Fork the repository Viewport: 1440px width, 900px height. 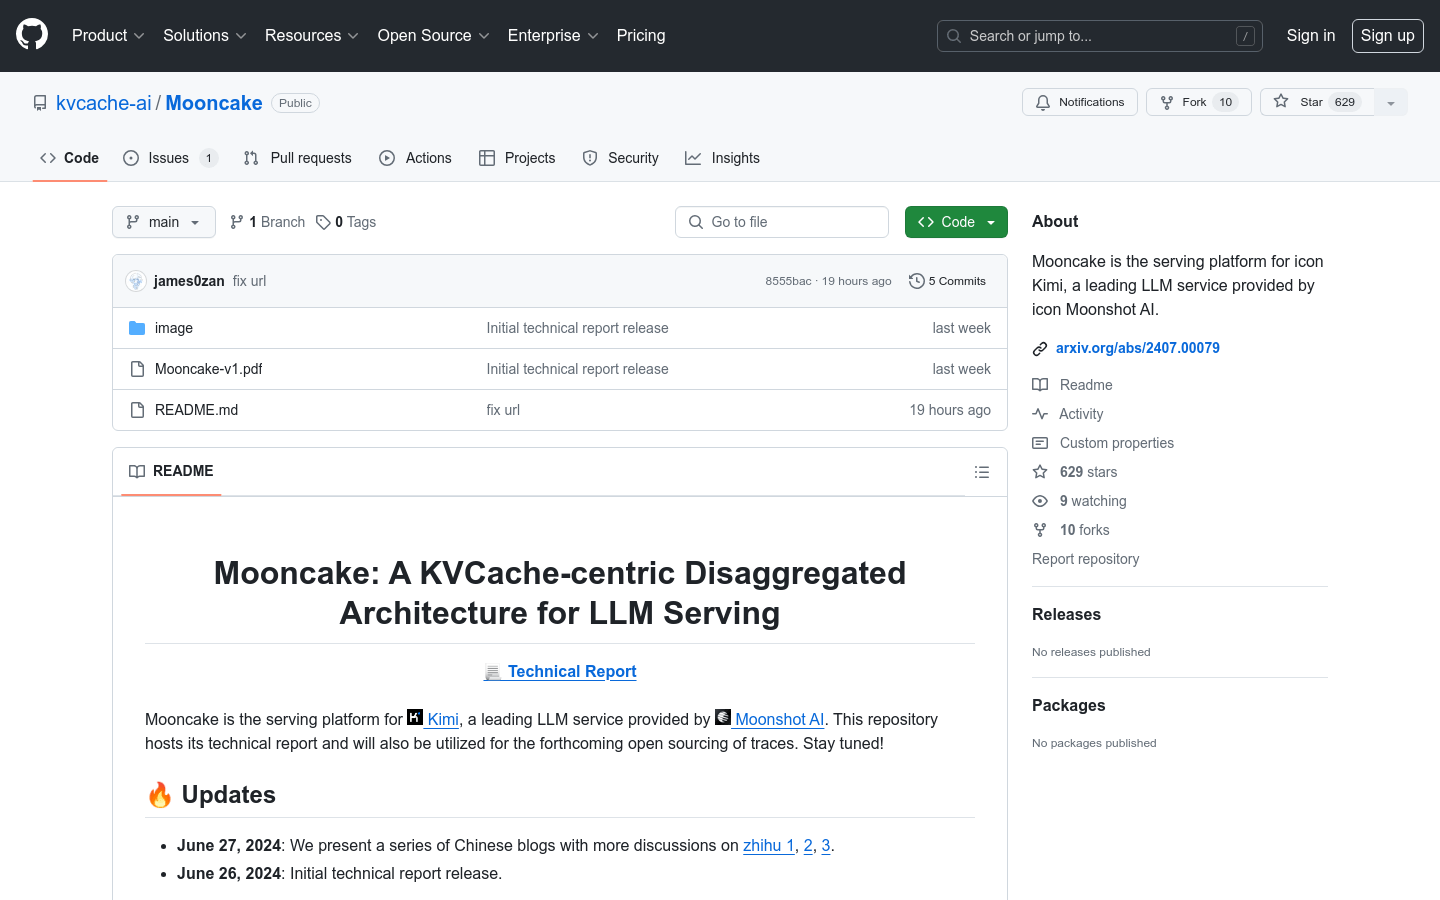click(x=1198, y=102)
